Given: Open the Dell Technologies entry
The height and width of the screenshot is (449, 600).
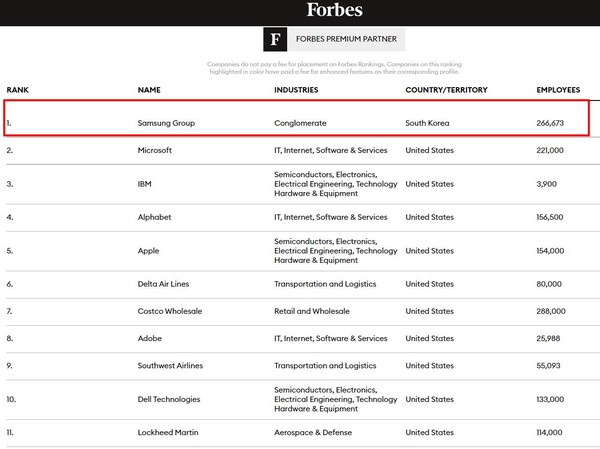Looking at the screenshot, I should click(x=169, y=399).
